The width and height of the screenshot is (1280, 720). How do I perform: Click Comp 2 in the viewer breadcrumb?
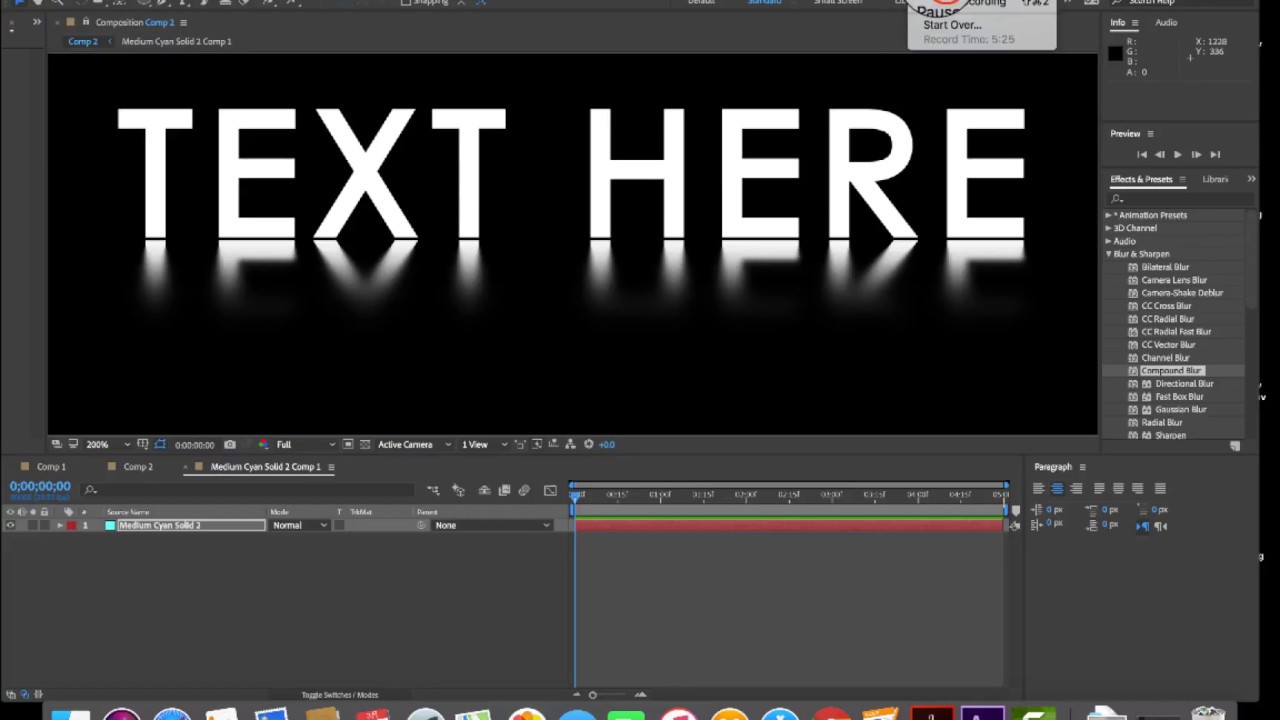click(x=83, y=41)
